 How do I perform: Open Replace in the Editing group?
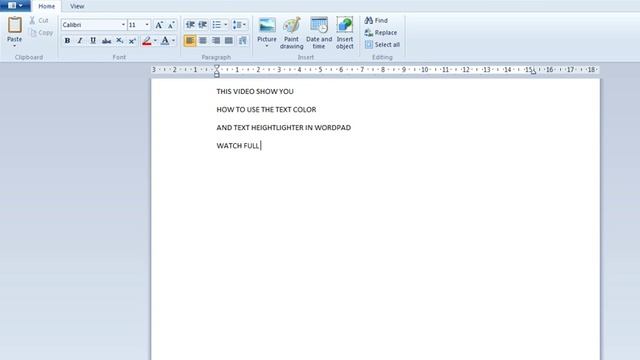[381, 33]
